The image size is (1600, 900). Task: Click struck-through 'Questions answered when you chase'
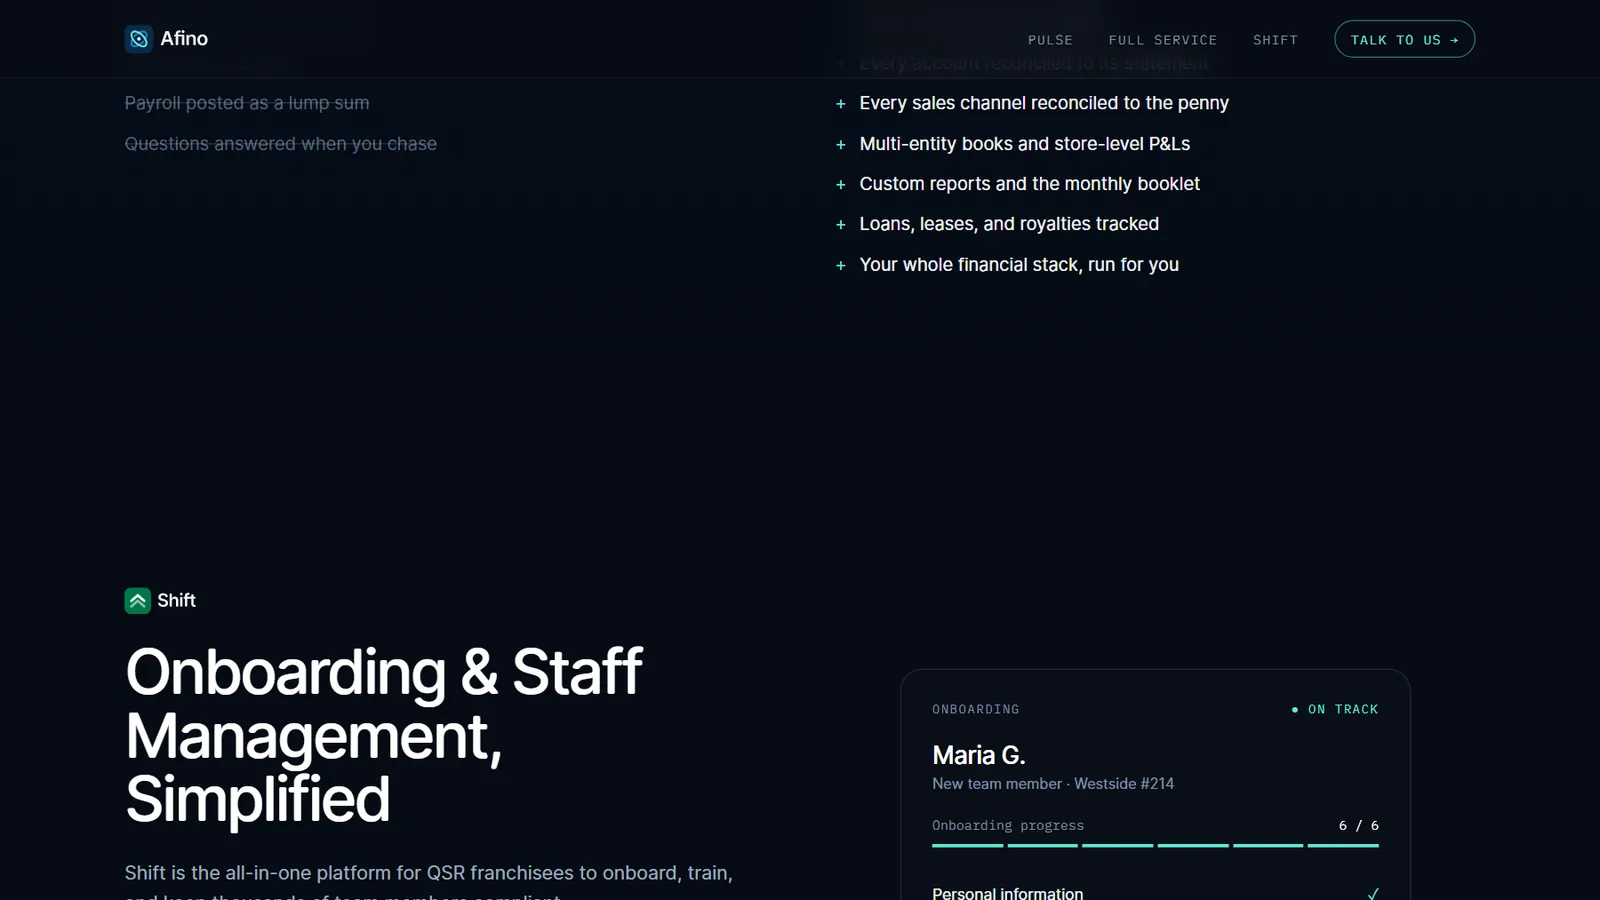[x=281, y=144]
